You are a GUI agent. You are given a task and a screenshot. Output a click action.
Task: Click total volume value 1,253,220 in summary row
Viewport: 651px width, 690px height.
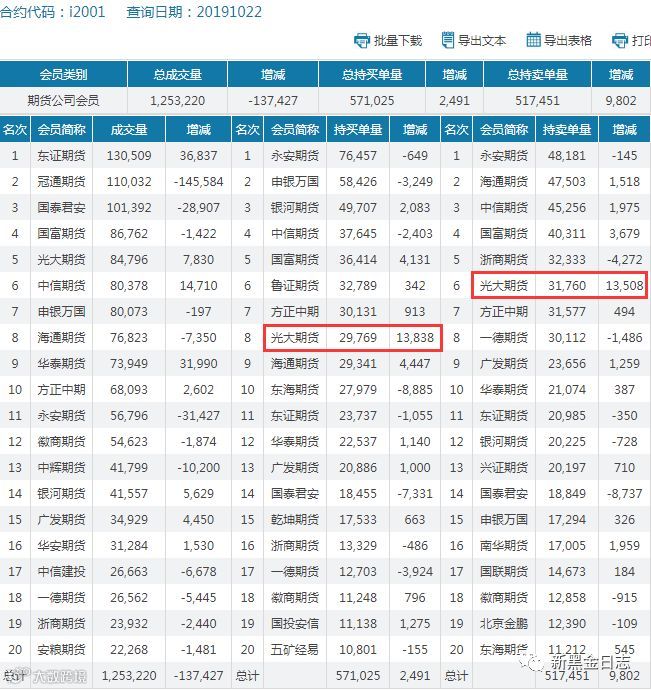tap(177, 101)
